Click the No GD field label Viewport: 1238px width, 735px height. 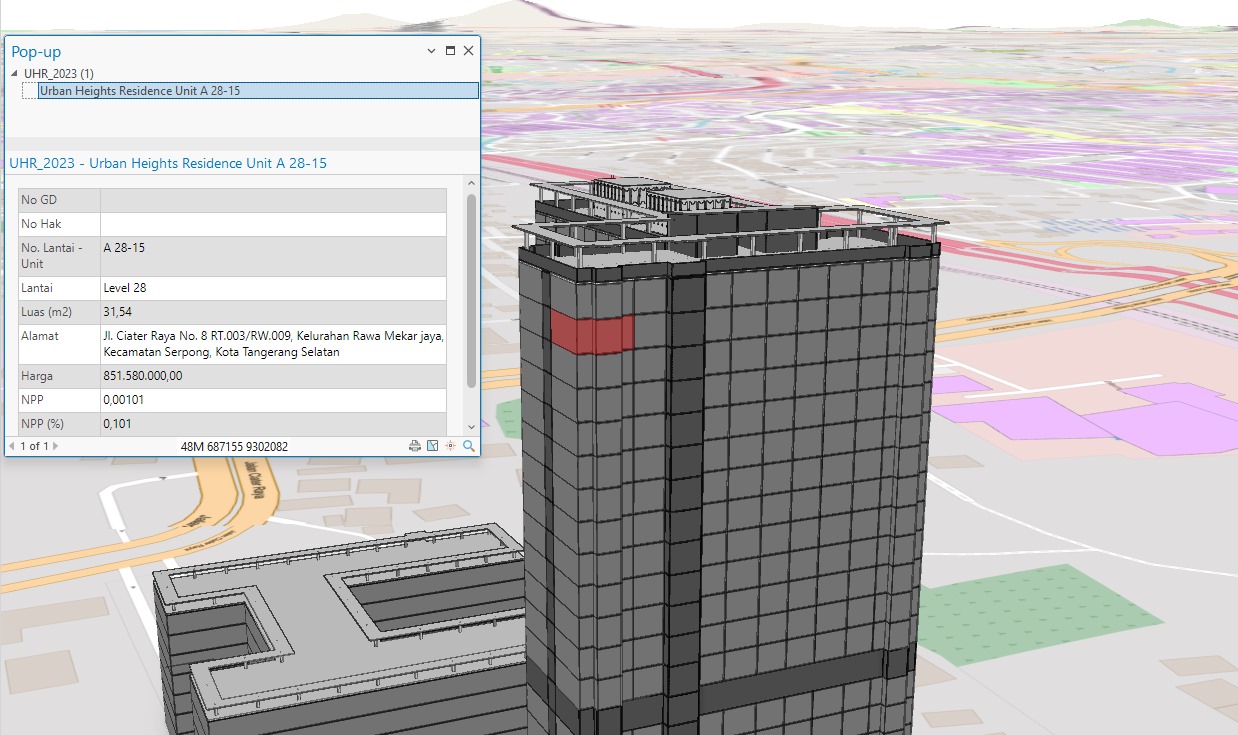coord(39,200)
